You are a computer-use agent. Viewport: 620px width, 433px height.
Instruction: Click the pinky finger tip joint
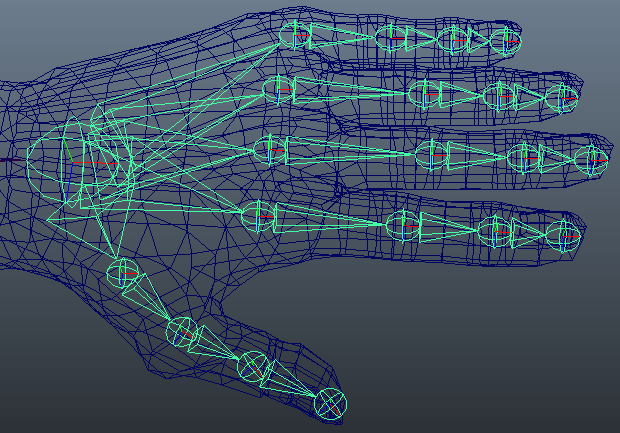(x=505, y=39)
